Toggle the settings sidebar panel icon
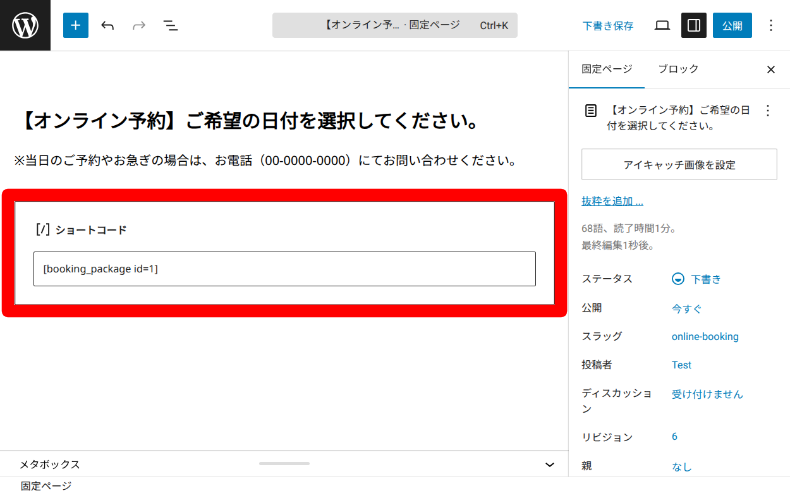 click(694, 25)
